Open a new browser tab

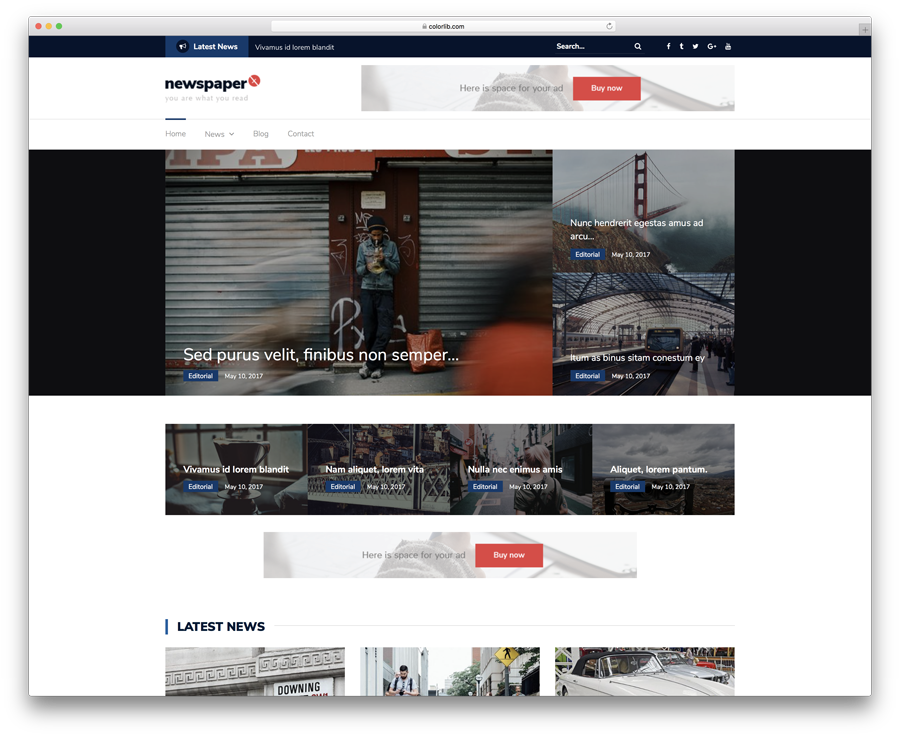coord(864,29)
